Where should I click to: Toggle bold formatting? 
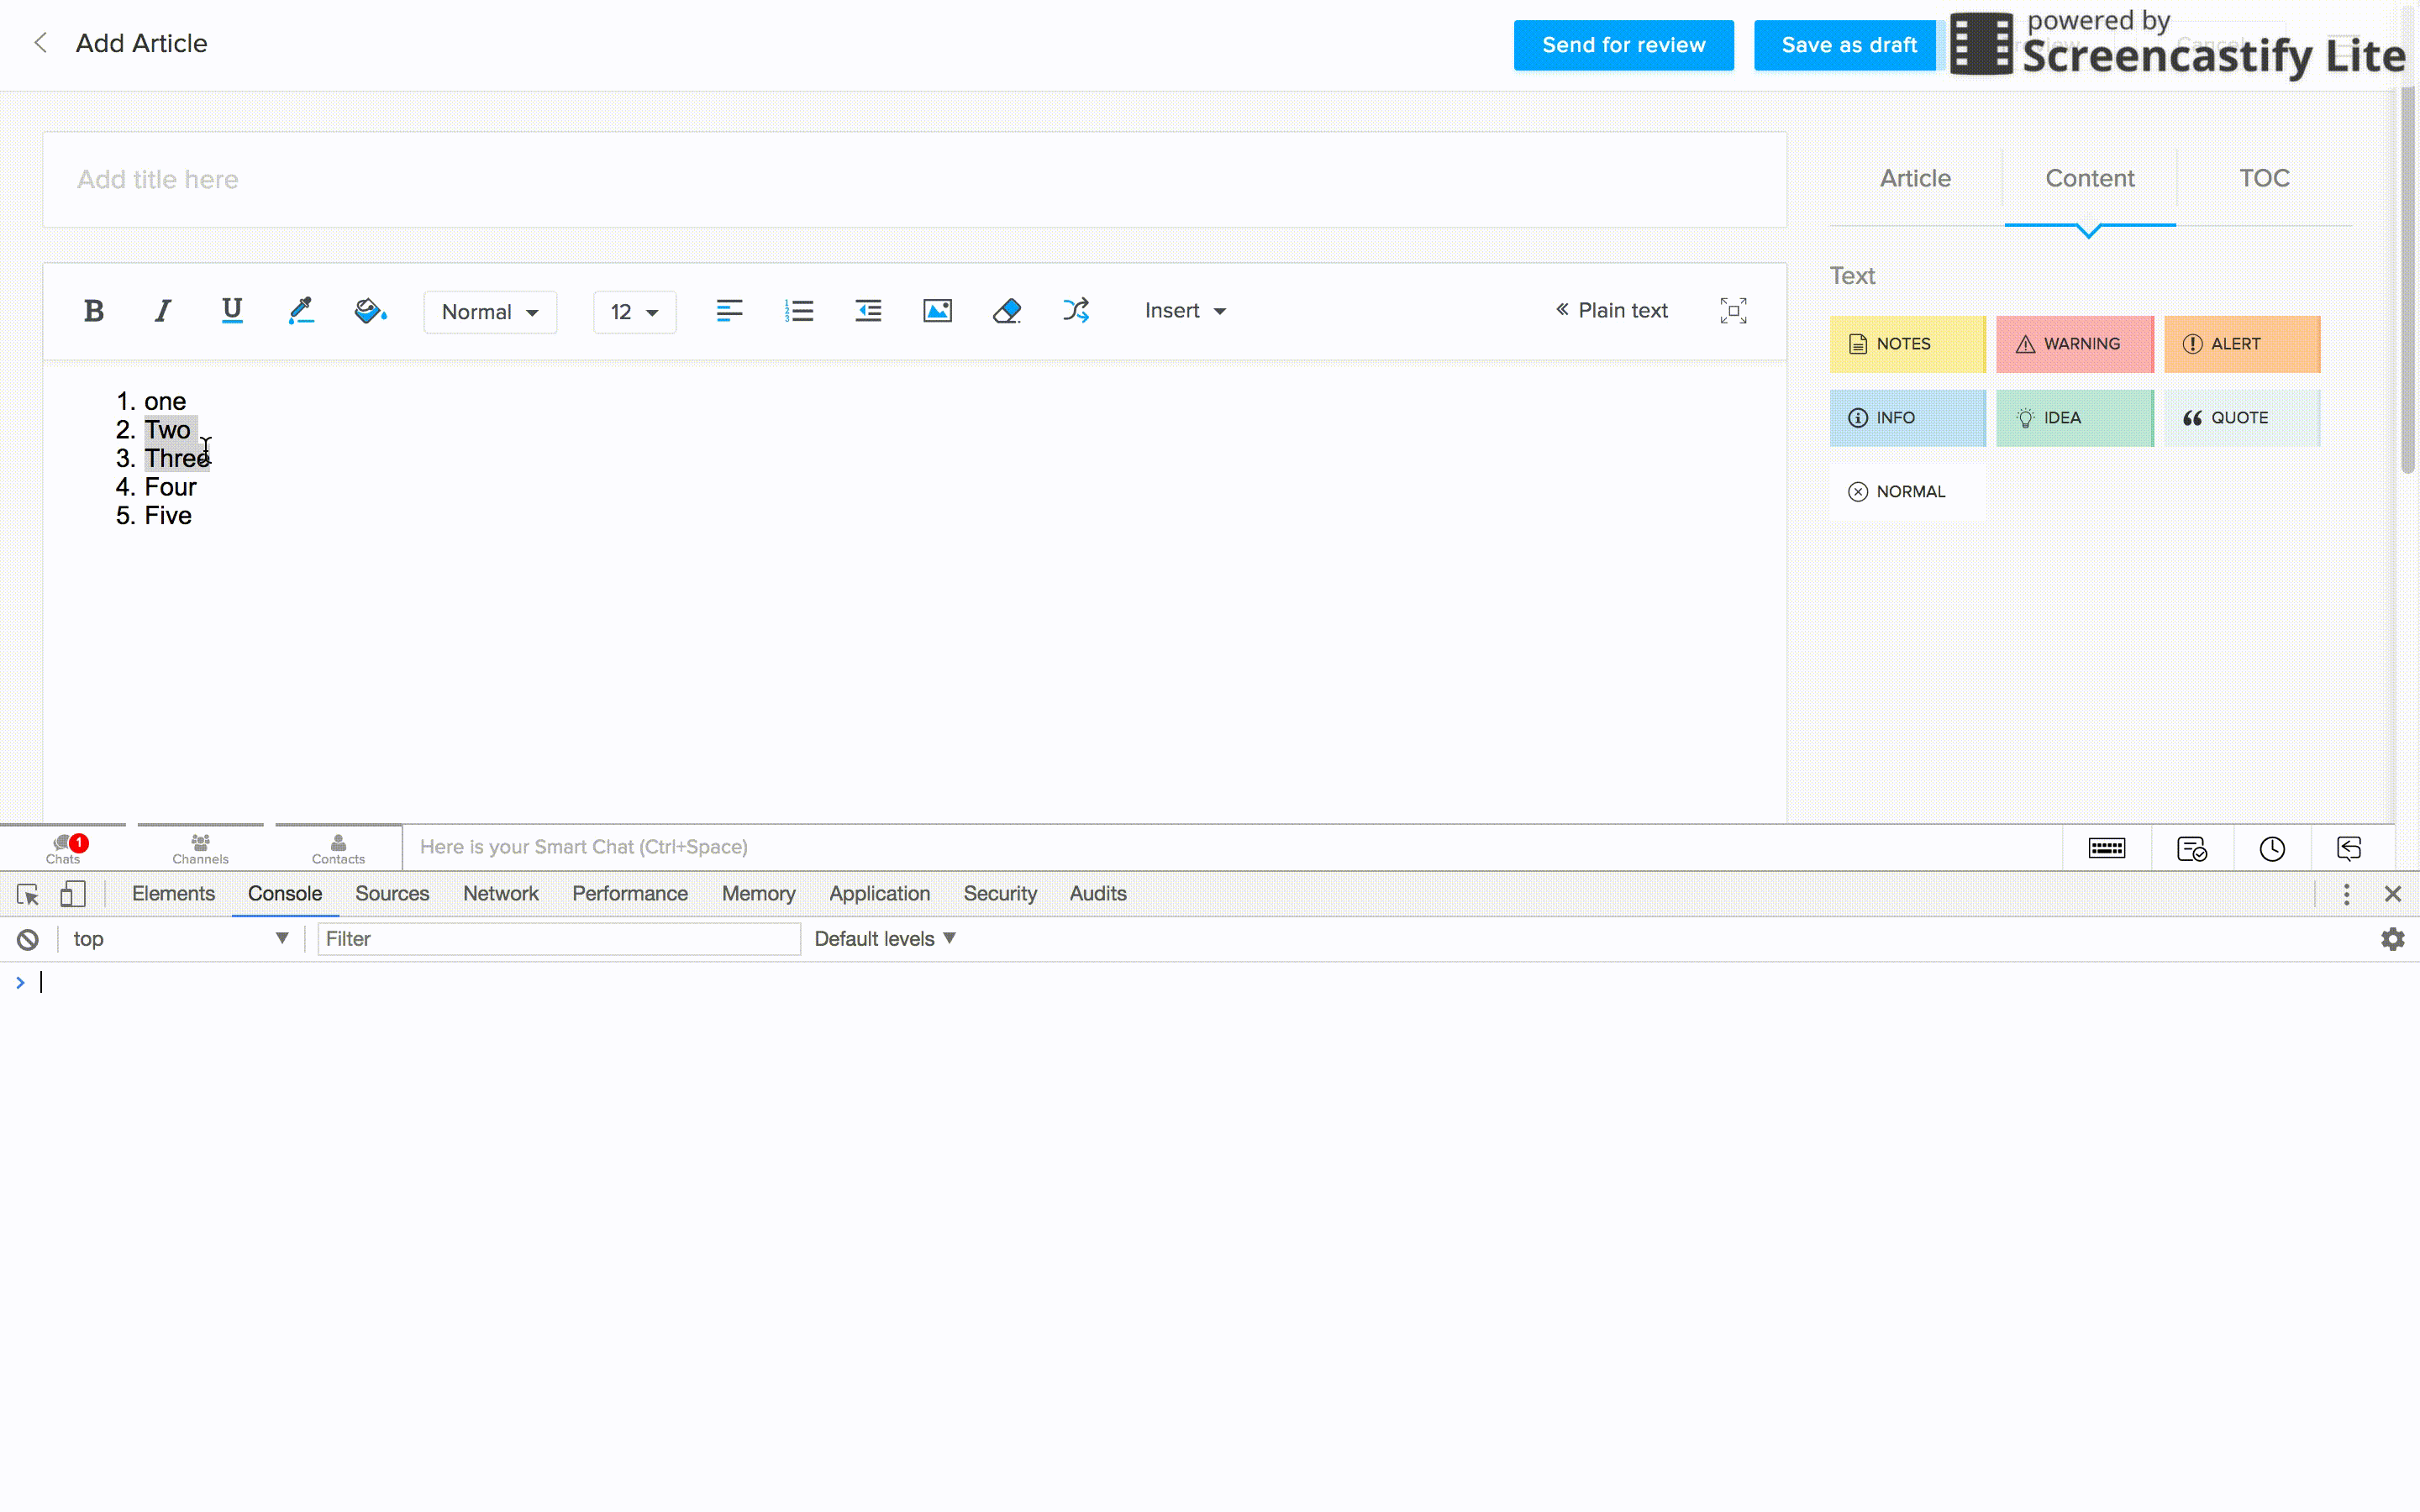(93, 310)
